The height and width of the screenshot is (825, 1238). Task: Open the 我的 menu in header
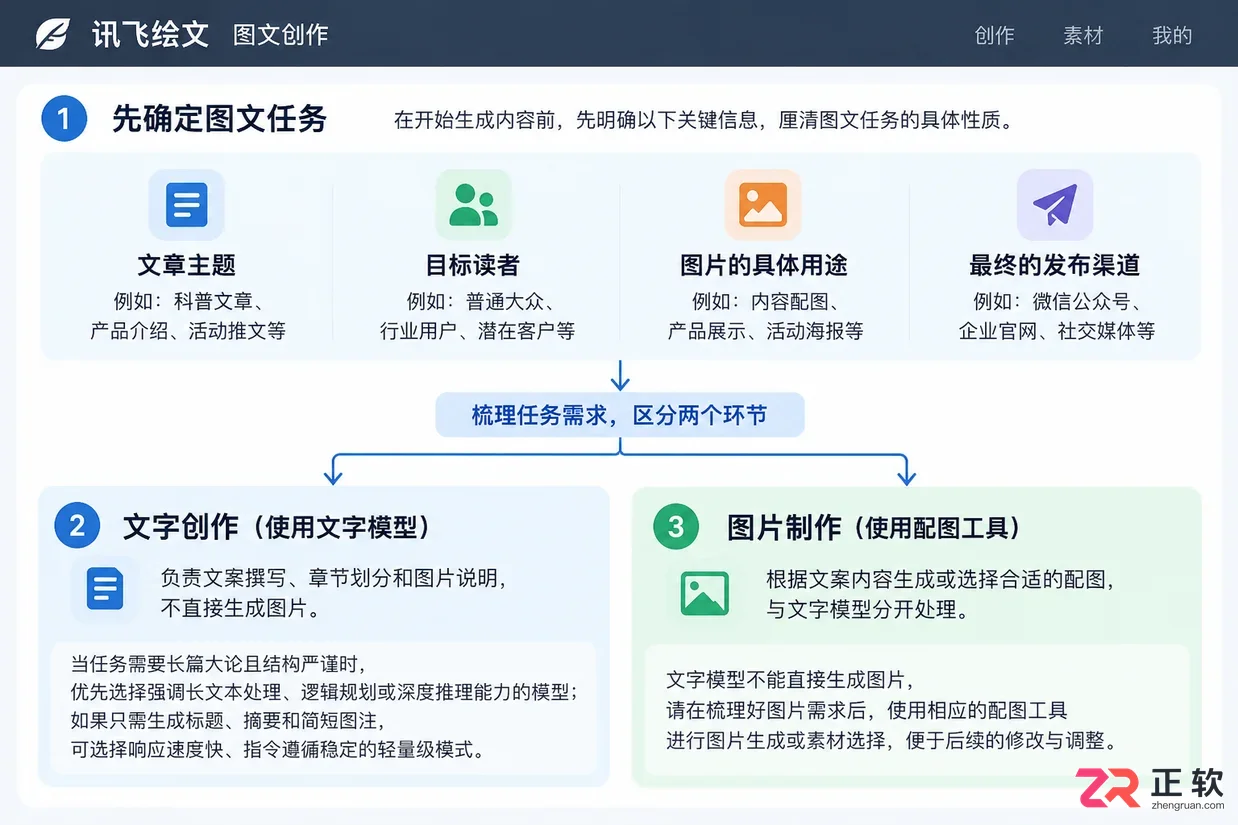(x=1172, y=35)
